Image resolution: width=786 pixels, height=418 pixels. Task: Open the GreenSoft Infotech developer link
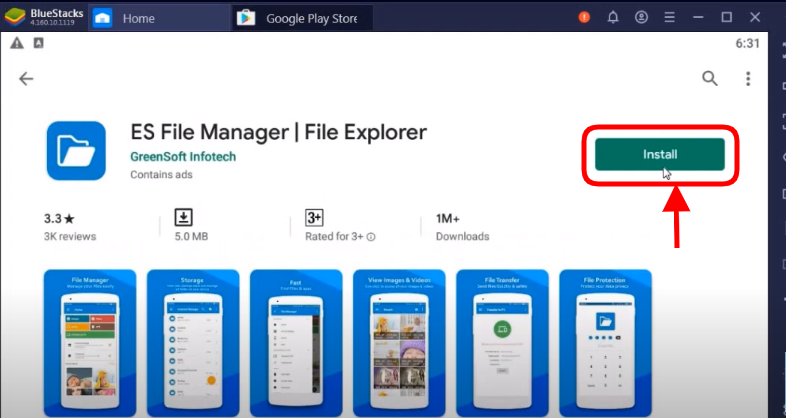coord(183,156)
